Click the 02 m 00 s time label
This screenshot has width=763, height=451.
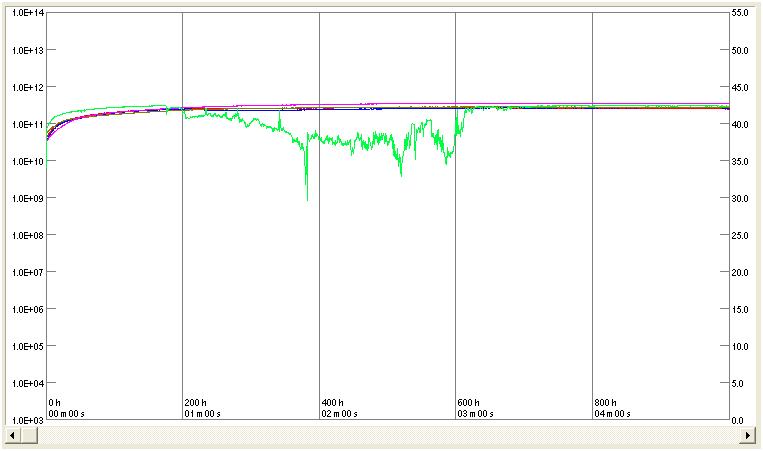339,414
